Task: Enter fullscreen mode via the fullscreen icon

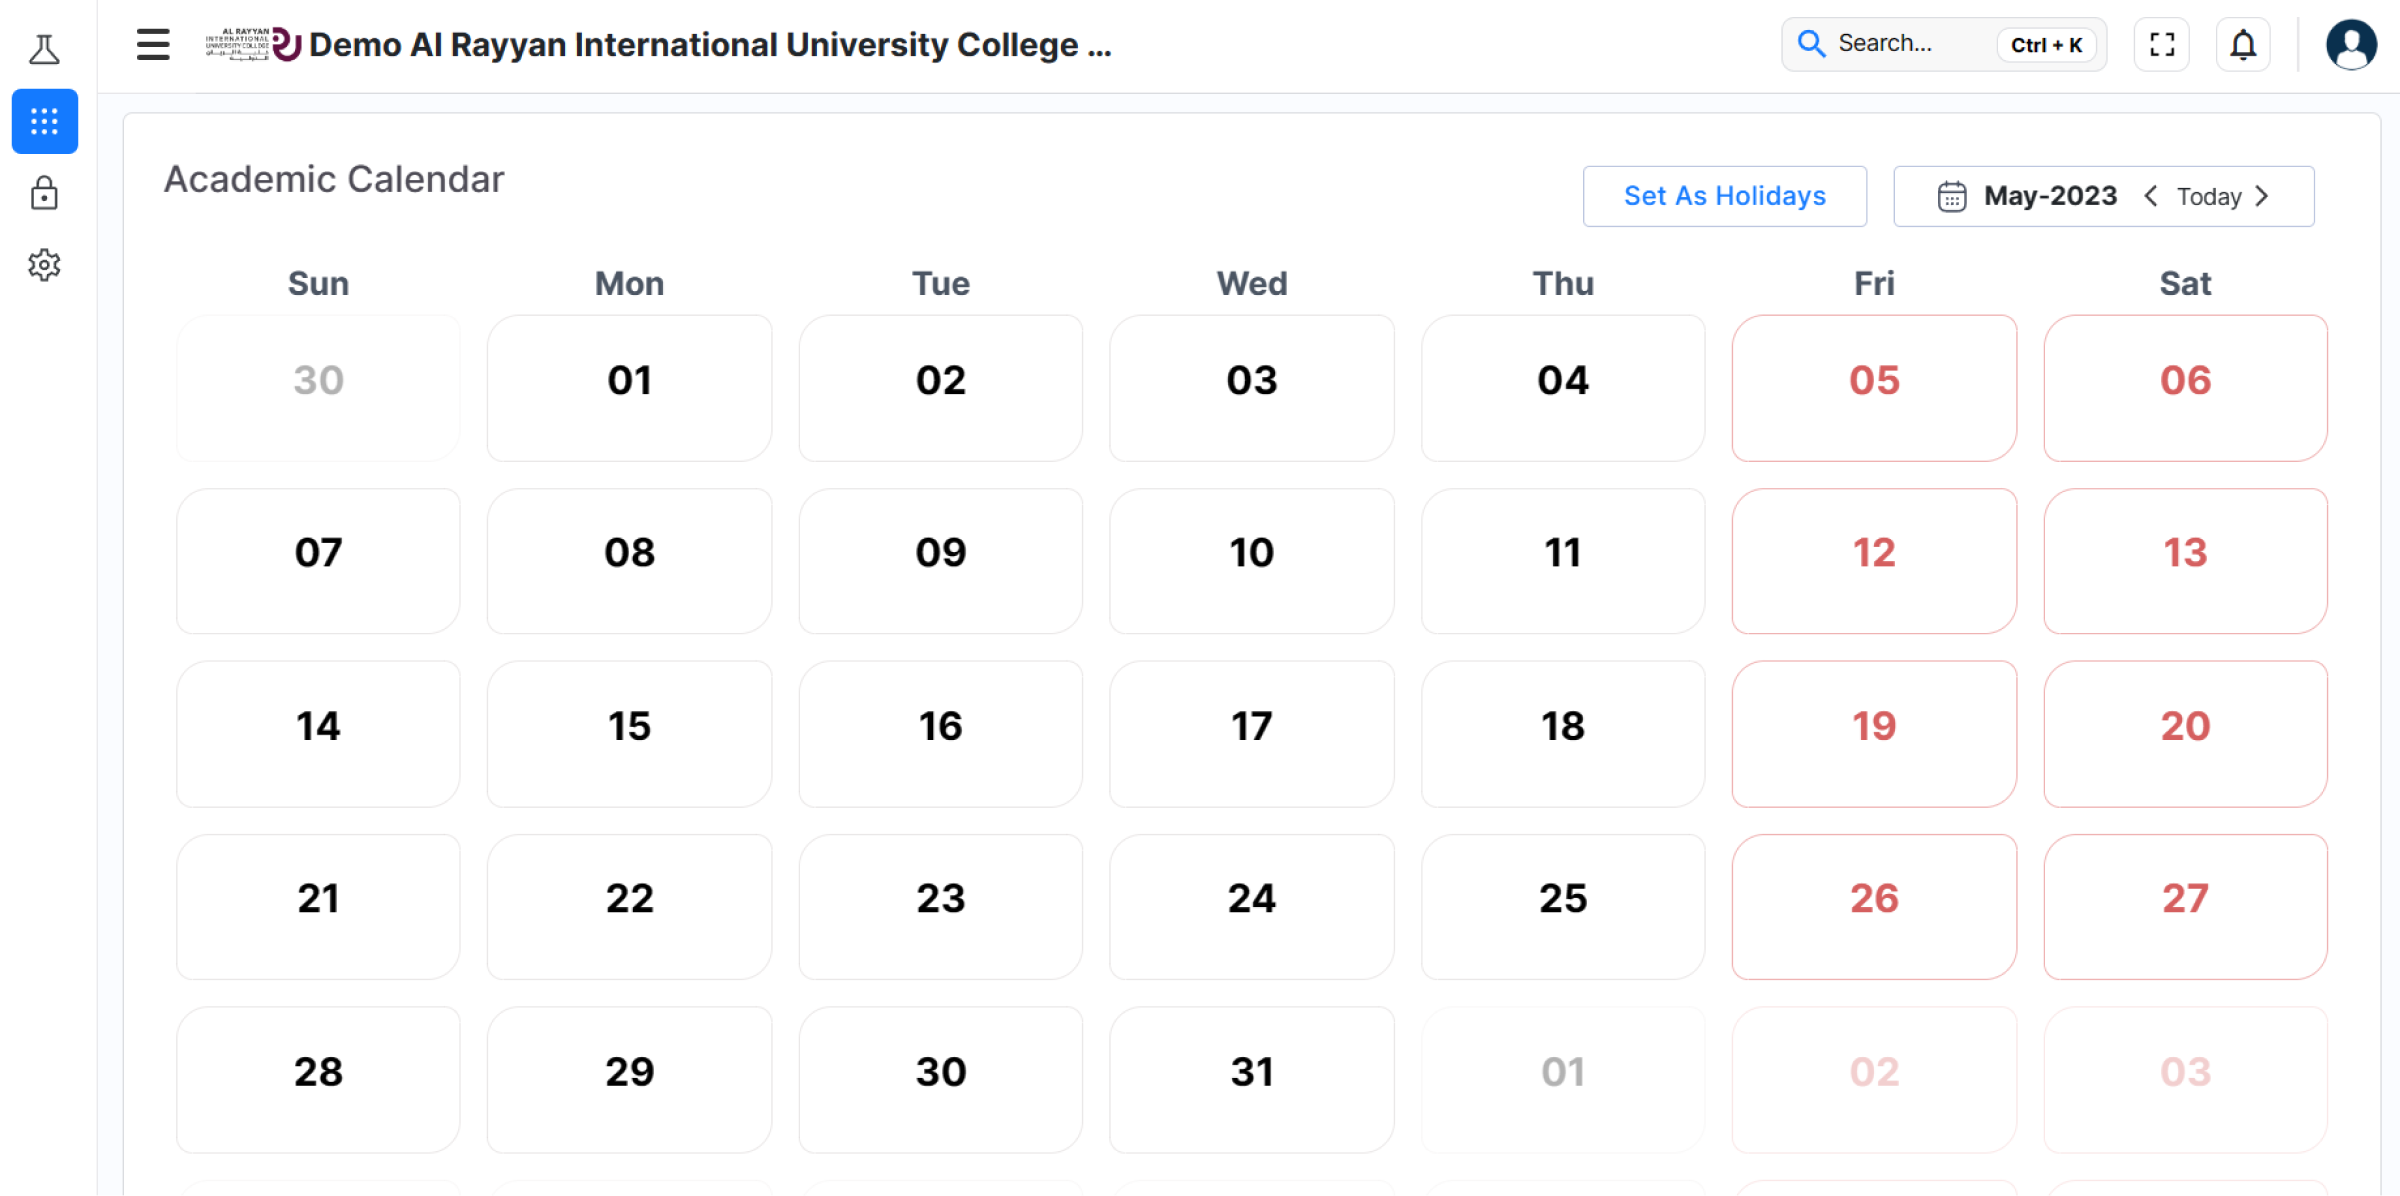Action: (x=2162, y=45)
